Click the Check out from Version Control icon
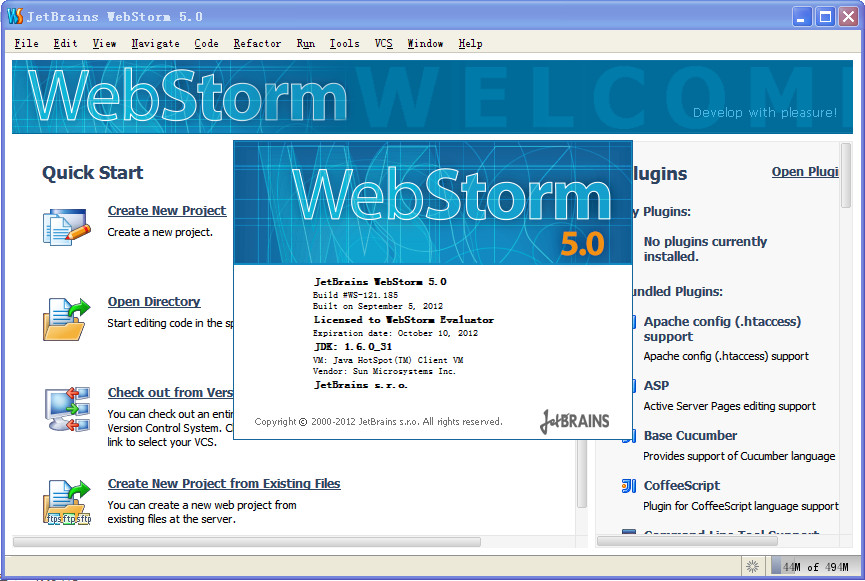The image size is (865, 581). coord(67,409)
